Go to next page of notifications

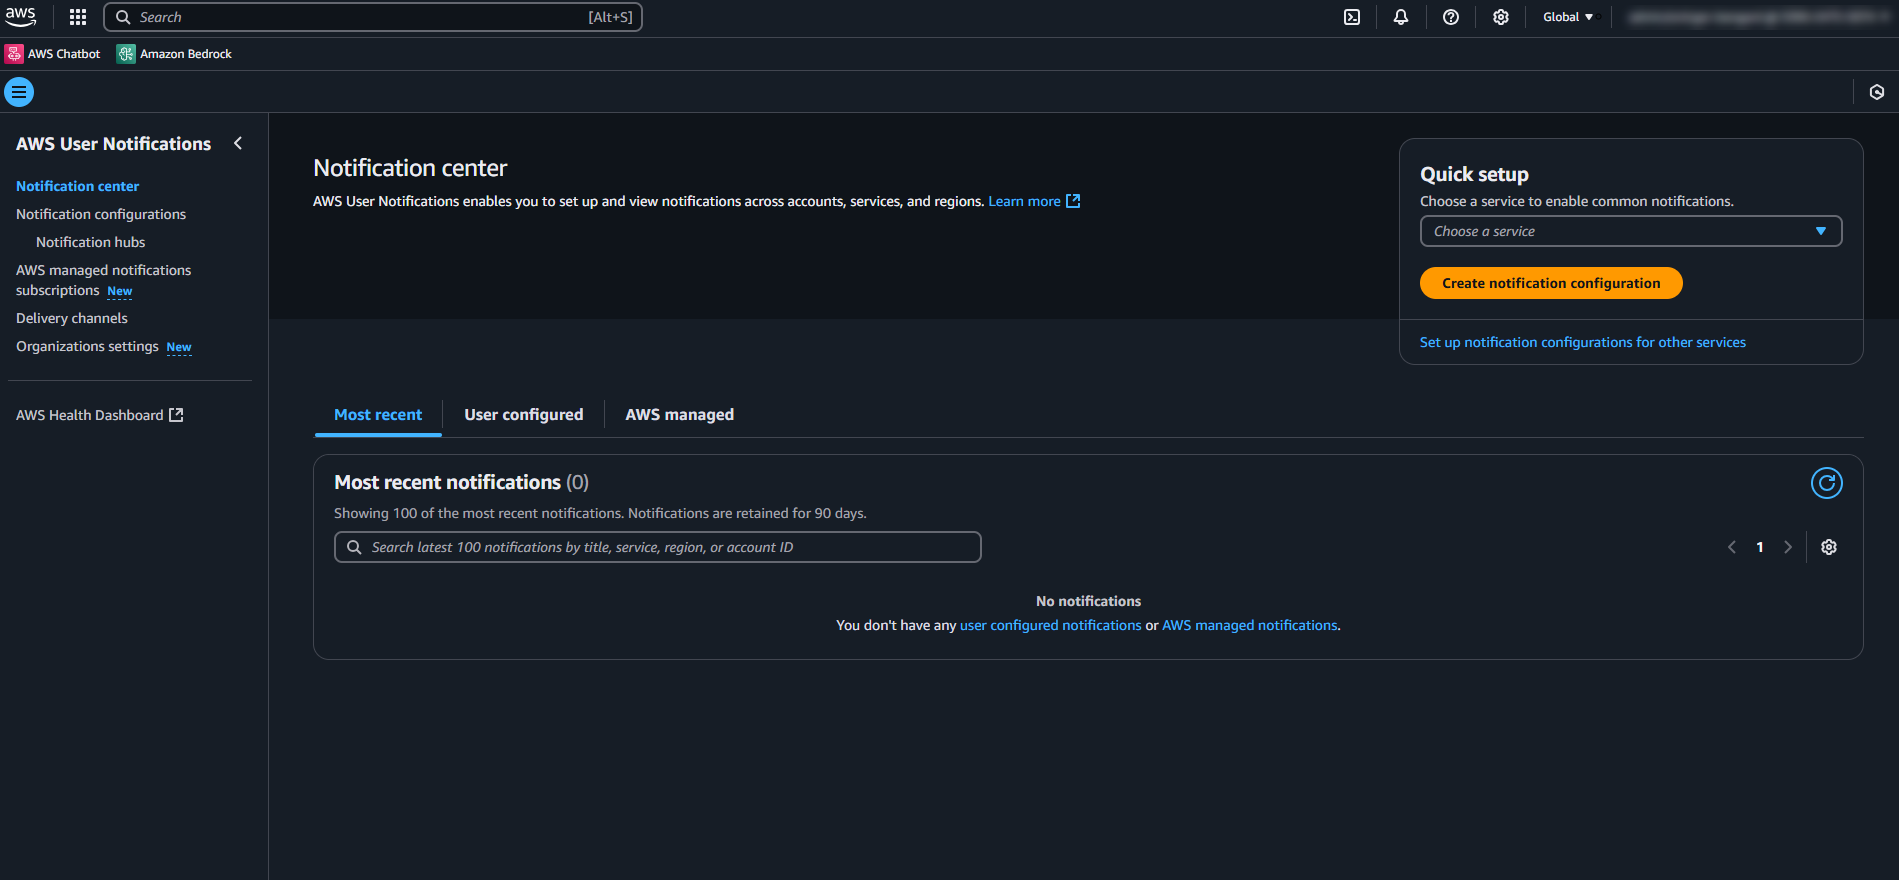coord(1788,547)
